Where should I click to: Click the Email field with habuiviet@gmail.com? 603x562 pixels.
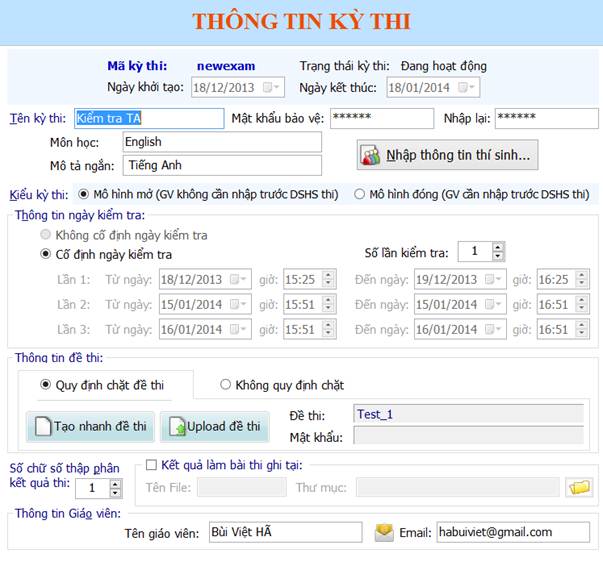tap(513, 532)
